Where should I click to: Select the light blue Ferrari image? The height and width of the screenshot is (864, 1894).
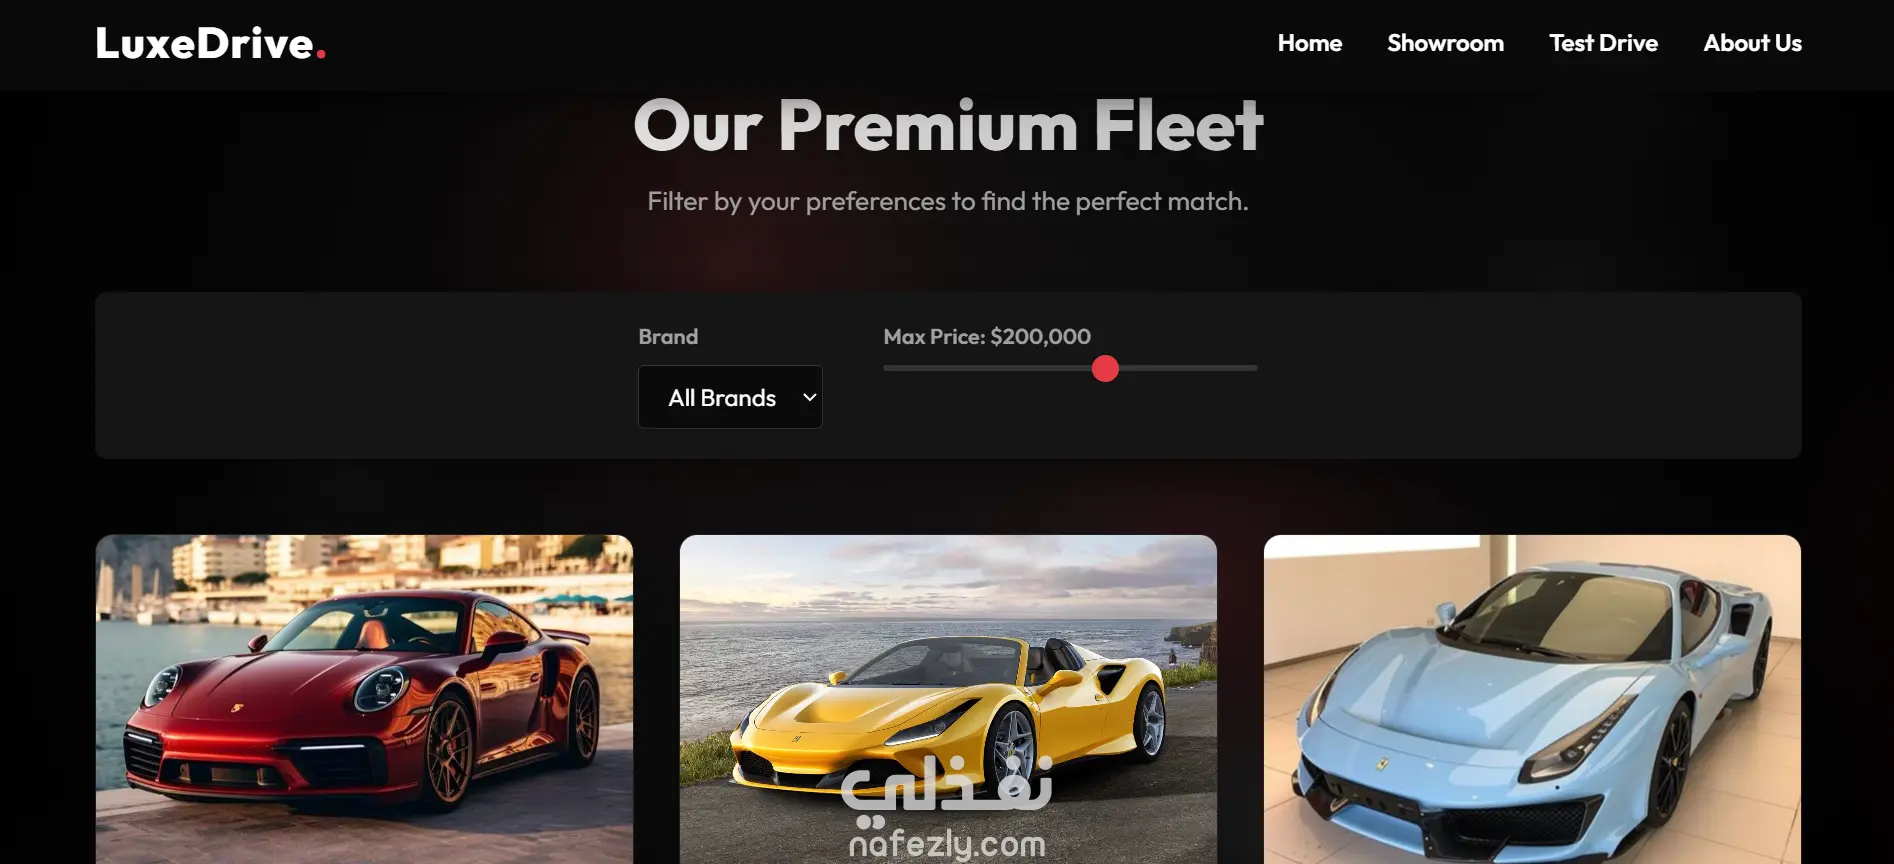tap(1532, 699)
